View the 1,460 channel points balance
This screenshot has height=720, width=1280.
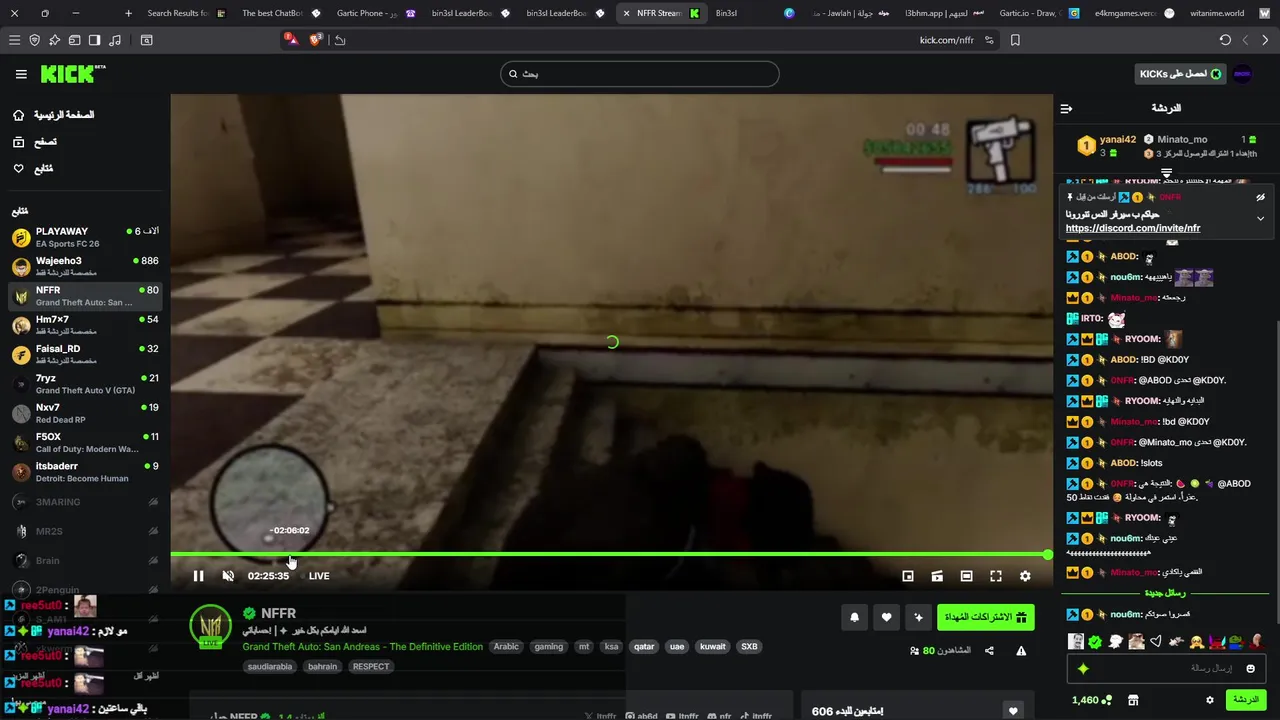(x=1092, y=700)
